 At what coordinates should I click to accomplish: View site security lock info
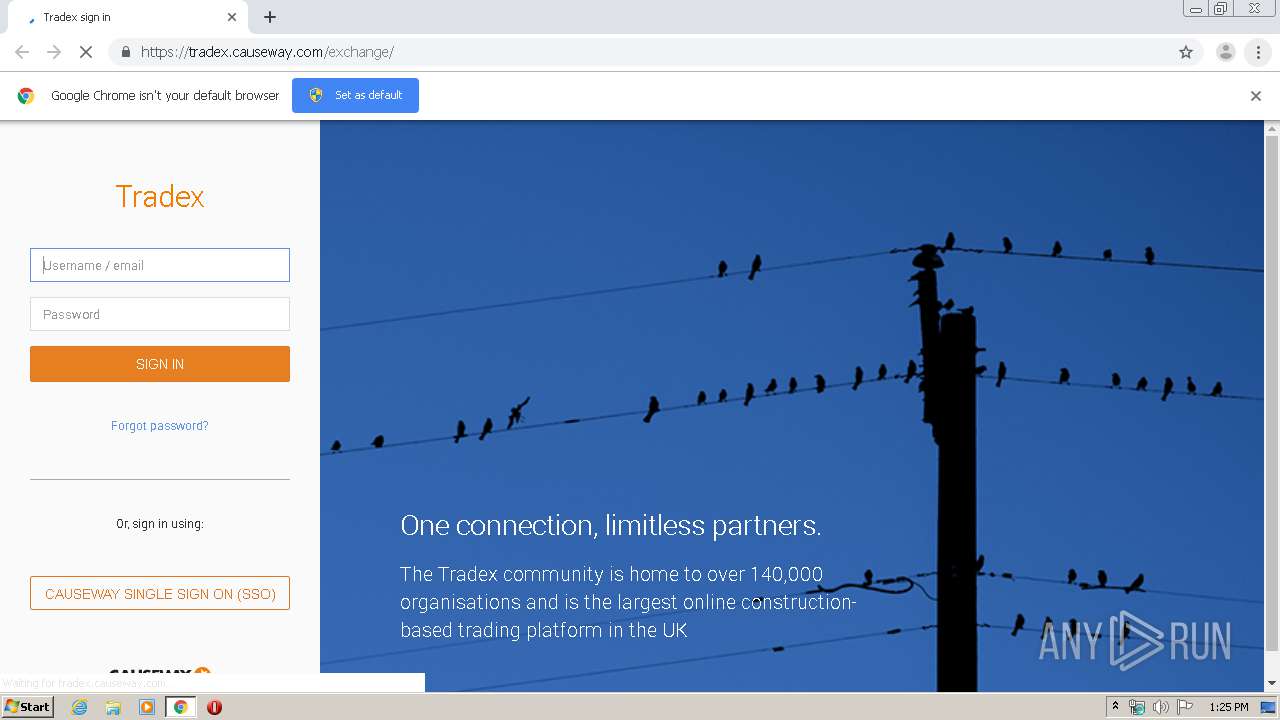[125, 52]
